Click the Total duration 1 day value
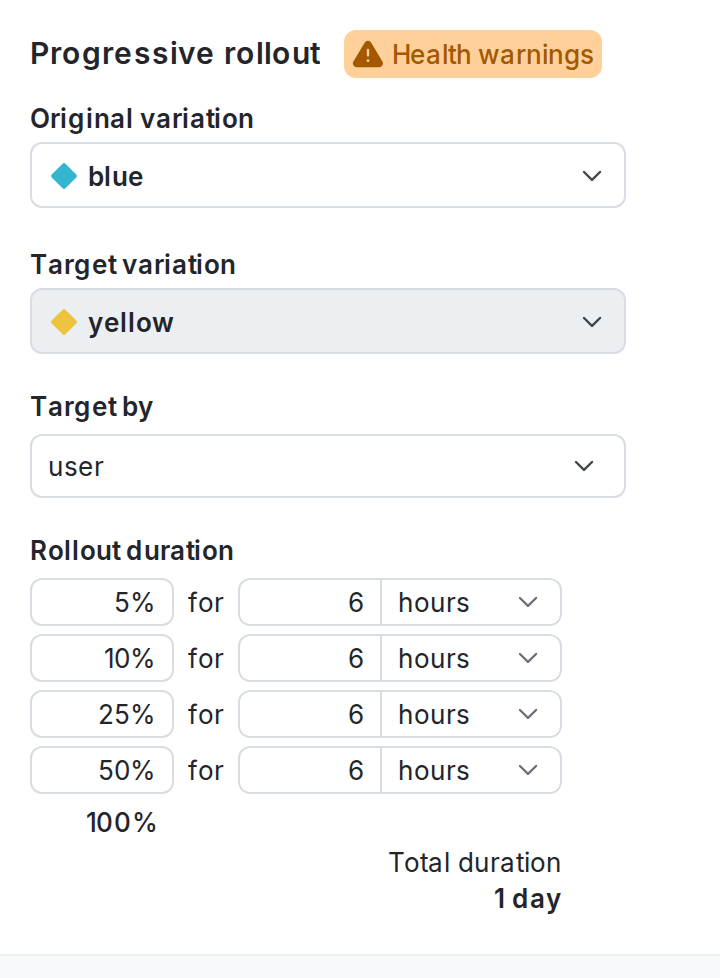The image size is (720, 978). click(x=527, y=898)
